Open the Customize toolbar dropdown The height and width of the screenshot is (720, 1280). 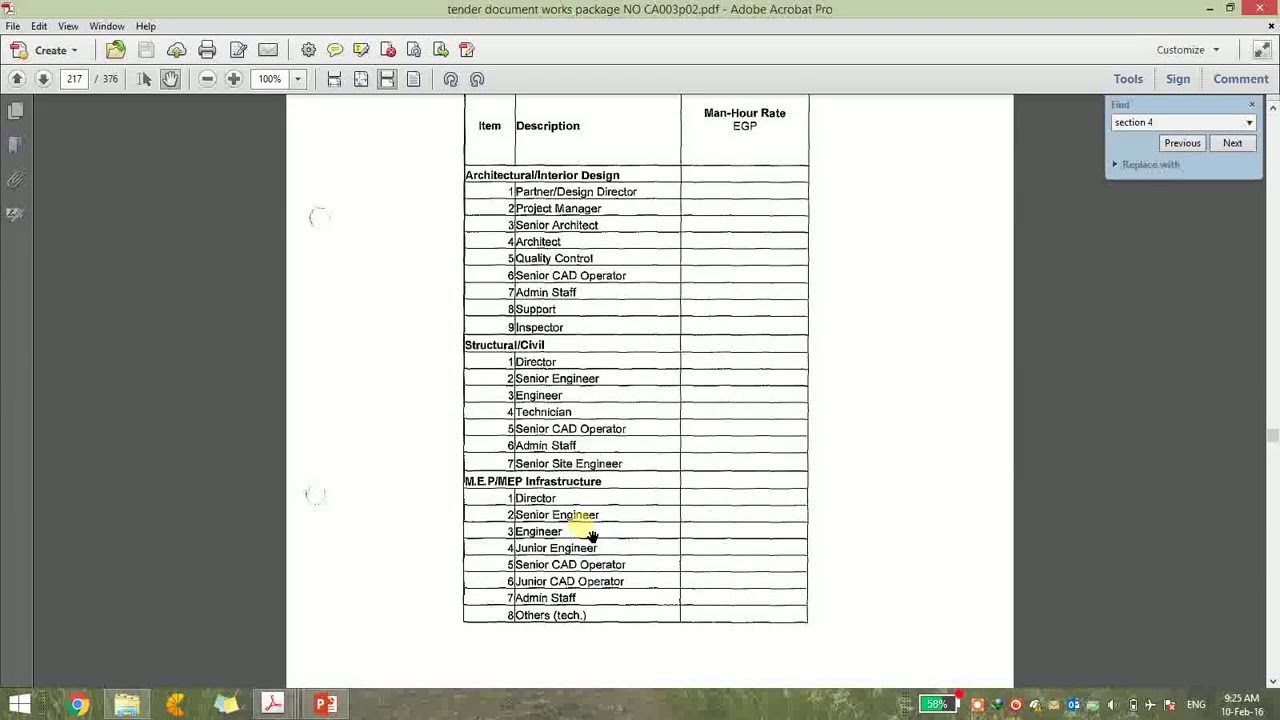1188,50
